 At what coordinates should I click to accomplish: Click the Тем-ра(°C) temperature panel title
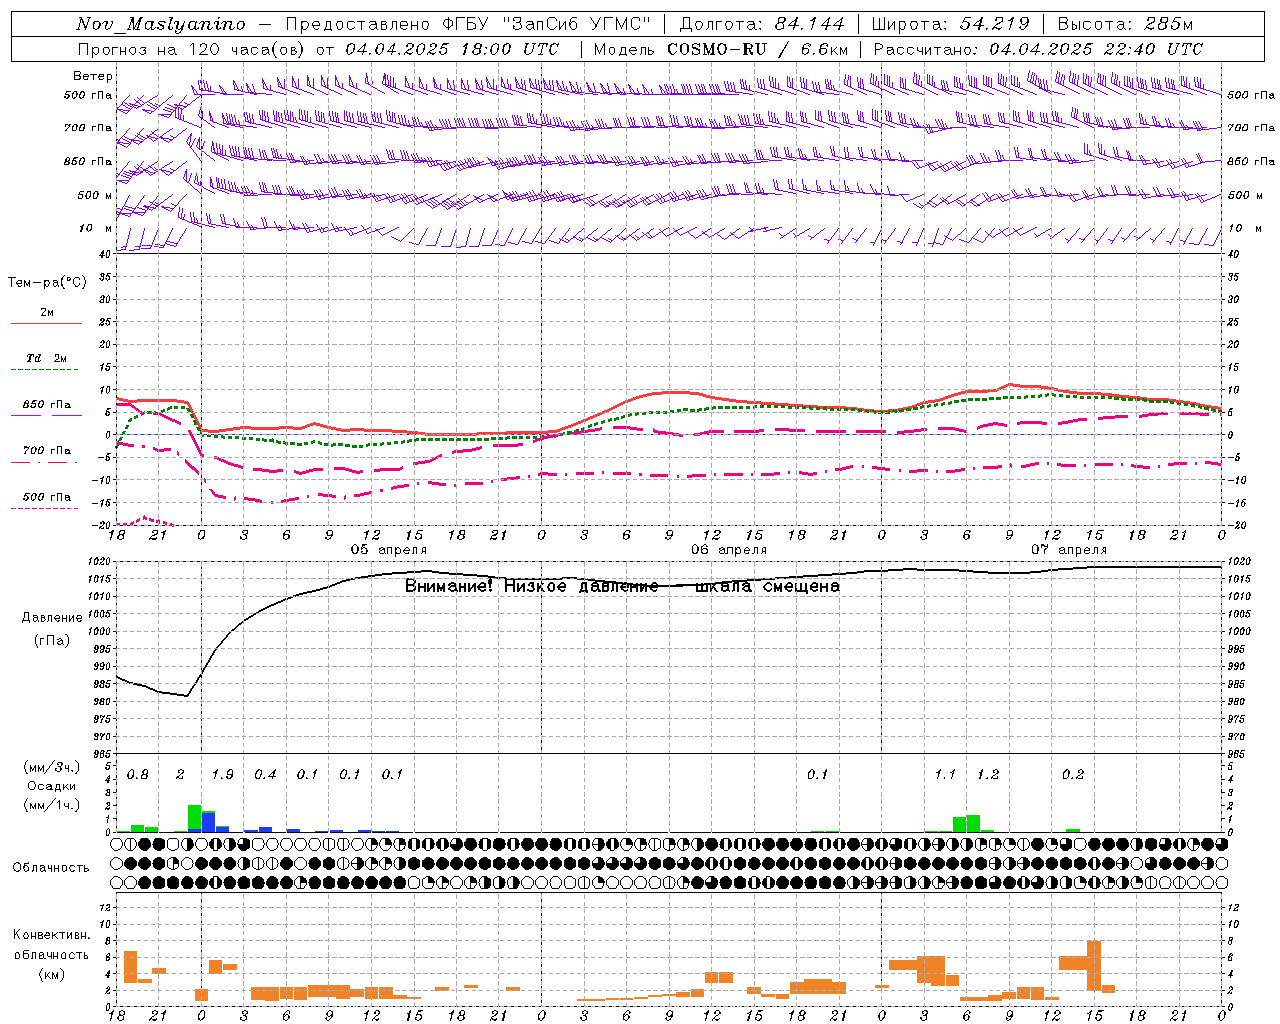pyautogui.click(x=47, y=283)
